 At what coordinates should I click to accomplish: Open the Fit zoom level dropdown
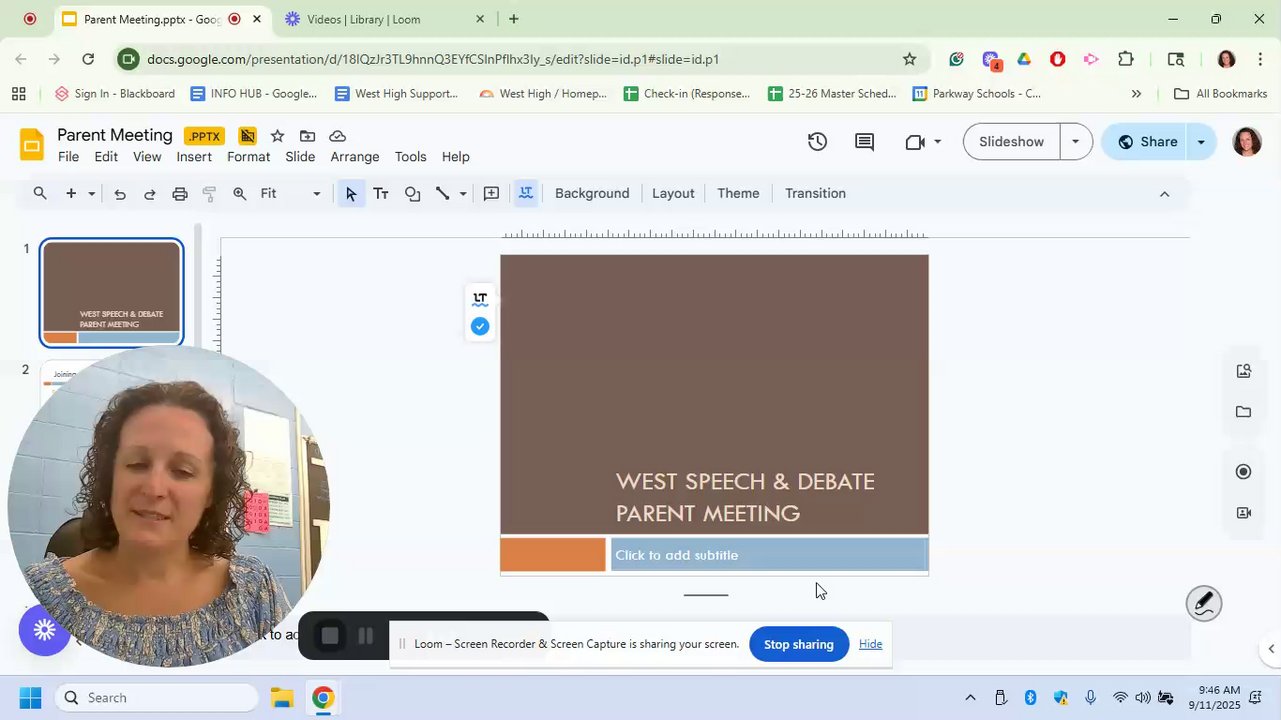pos(291,194)
